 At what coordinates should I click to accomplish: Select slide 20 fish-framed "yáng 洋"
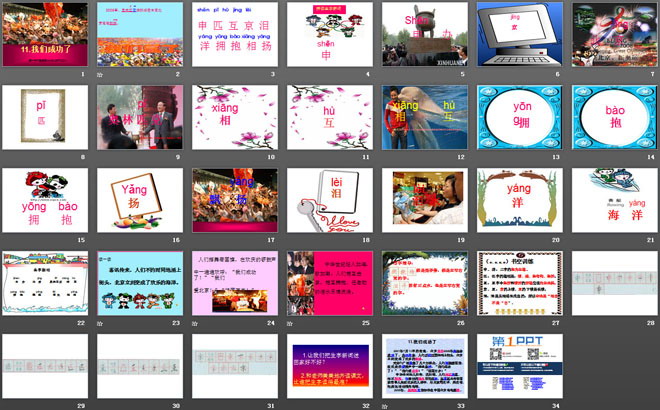click(520, 200)
